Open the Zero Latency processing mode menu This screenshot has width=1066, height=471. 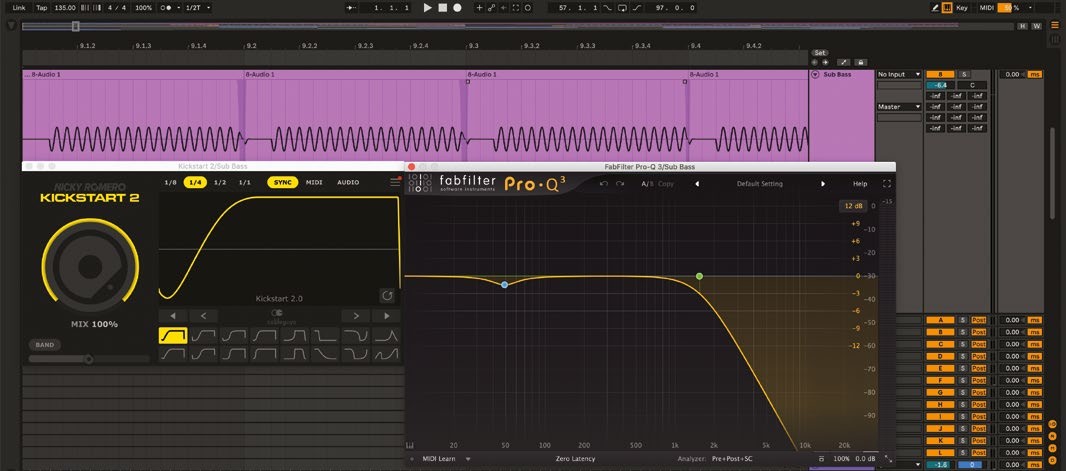tap(575, 459)
